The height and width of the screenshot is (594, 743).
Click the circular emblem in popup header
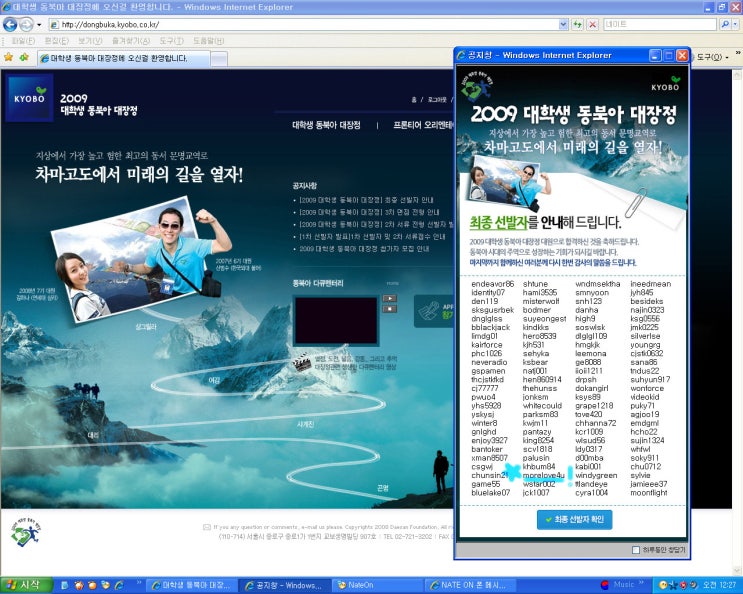click(477, 86)
